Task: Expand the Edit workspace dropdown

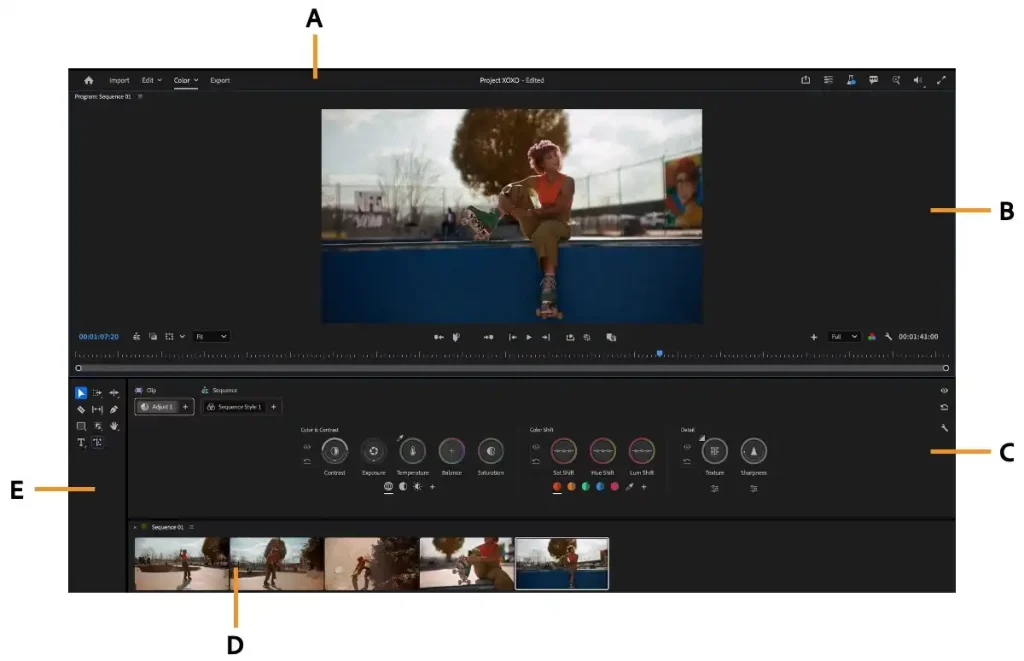Action: [x=150, y=80]
